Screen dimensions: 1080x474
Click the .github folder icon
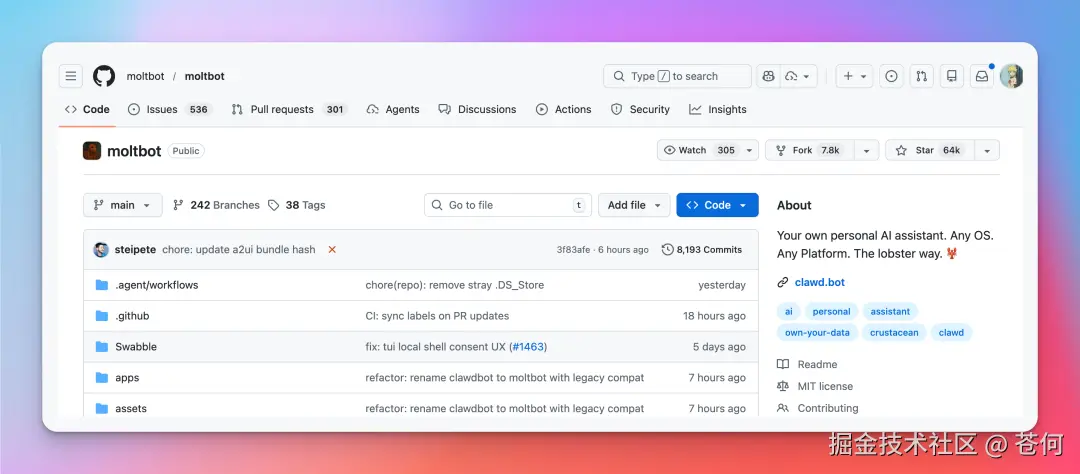pyautogui.click(x=102, y=316)
